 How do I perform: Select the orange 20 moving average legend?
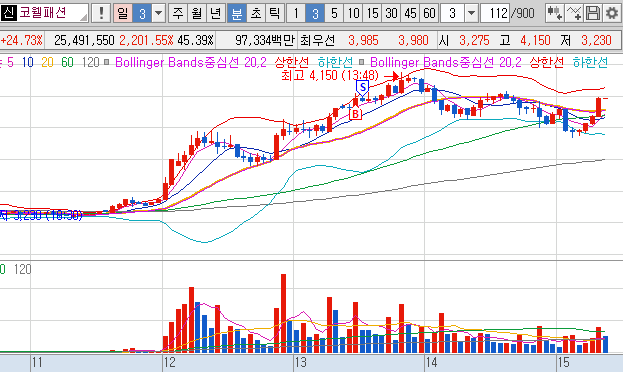pyautogui.click(x=47, y=62)
